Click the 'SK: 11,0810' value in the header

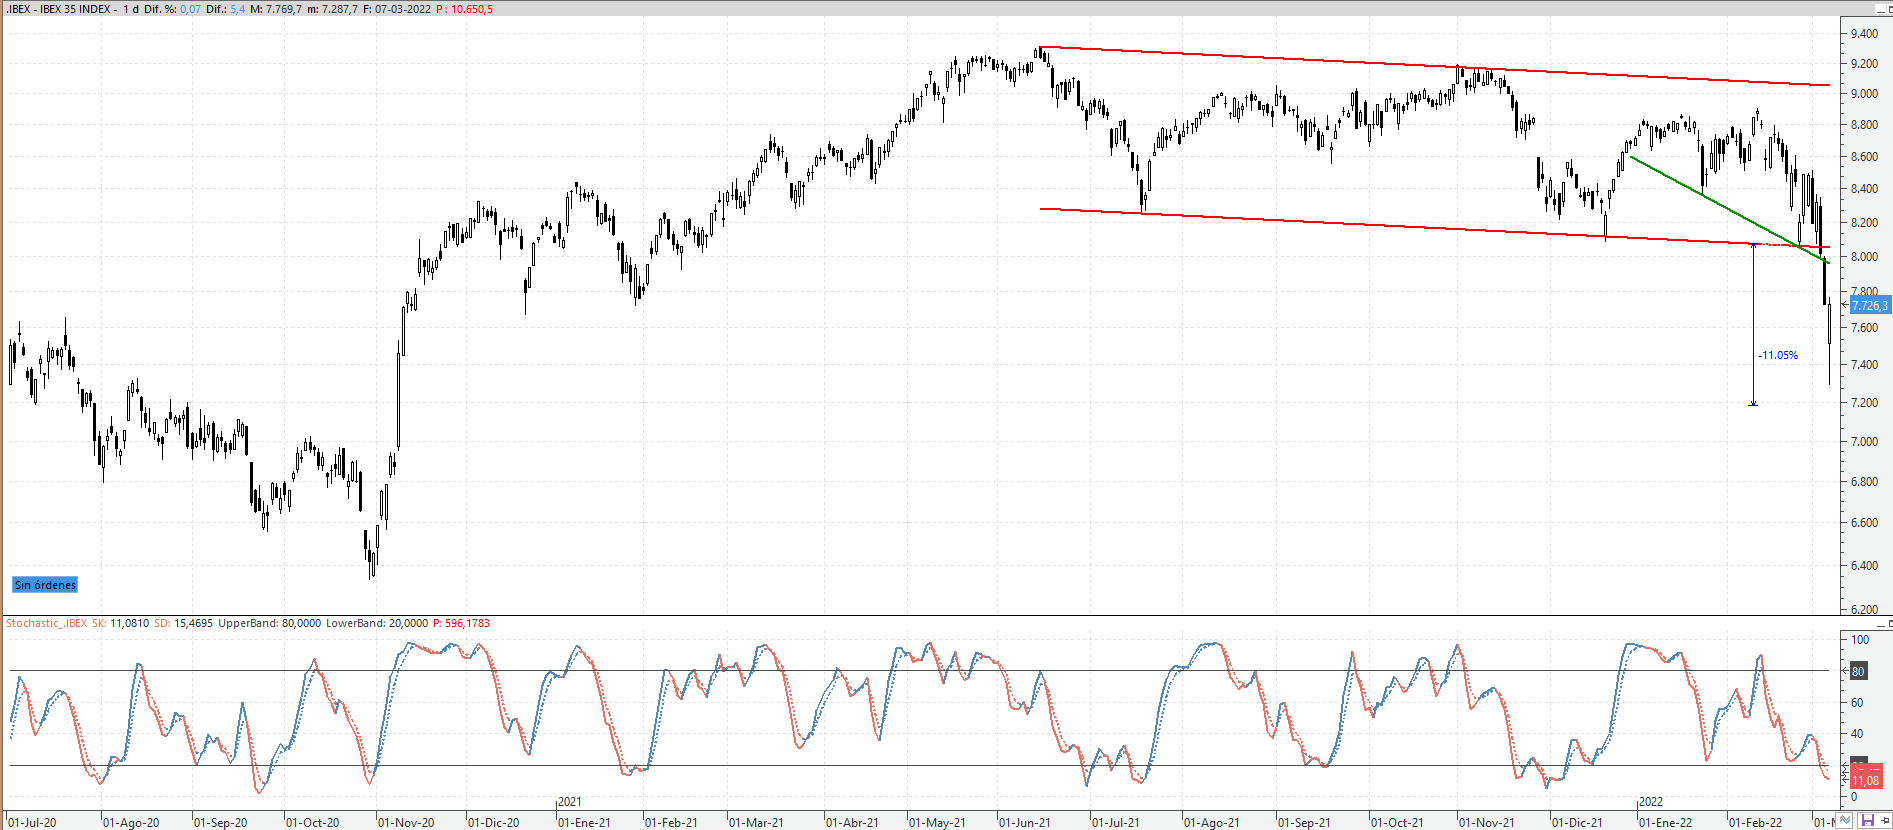point(120,623)
